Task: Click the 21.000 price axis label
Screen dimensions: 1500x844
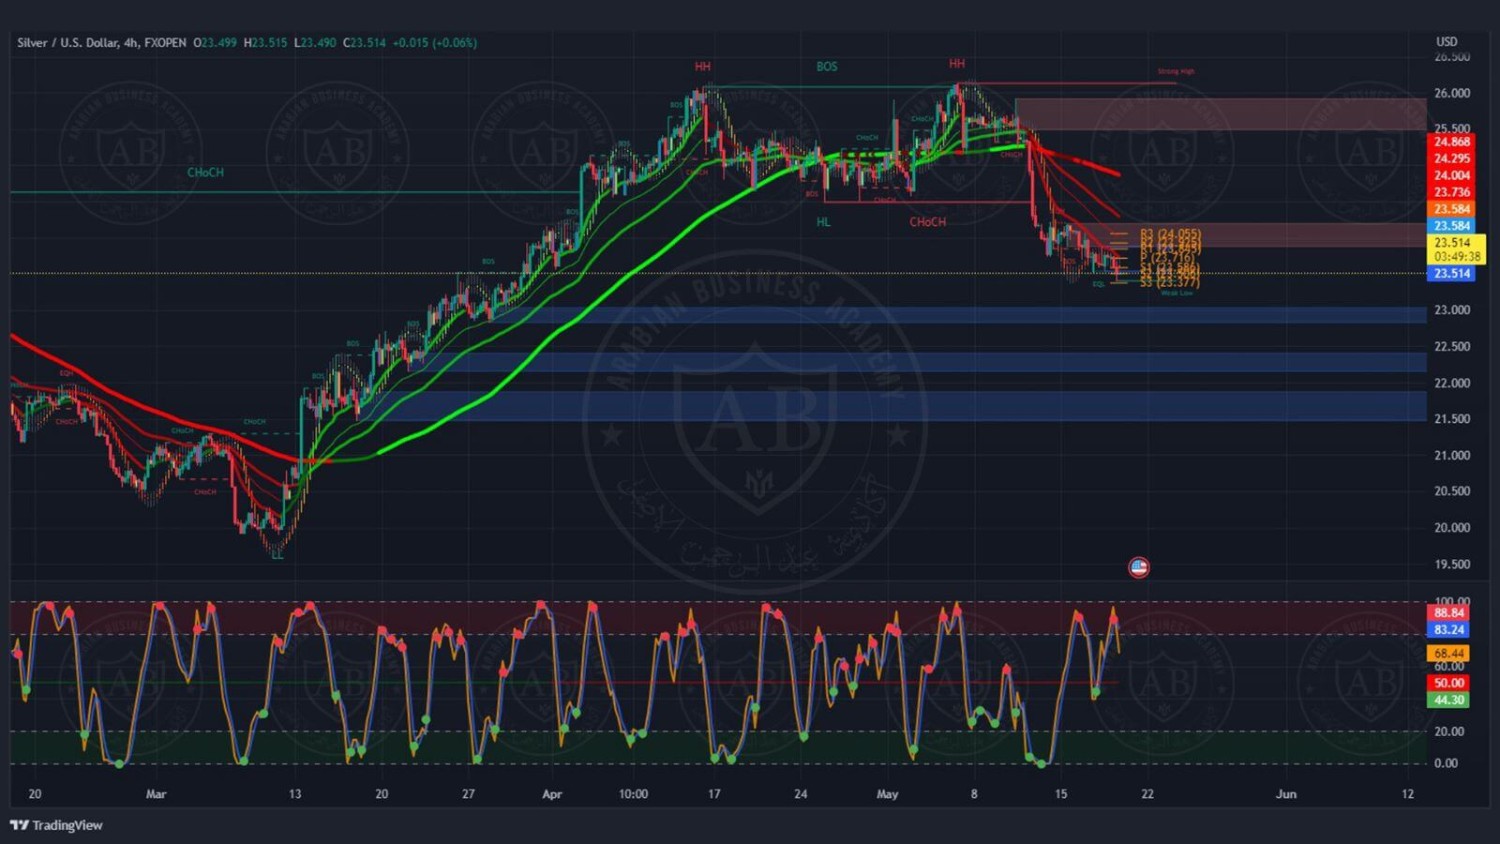Action: pos(1452,455)
